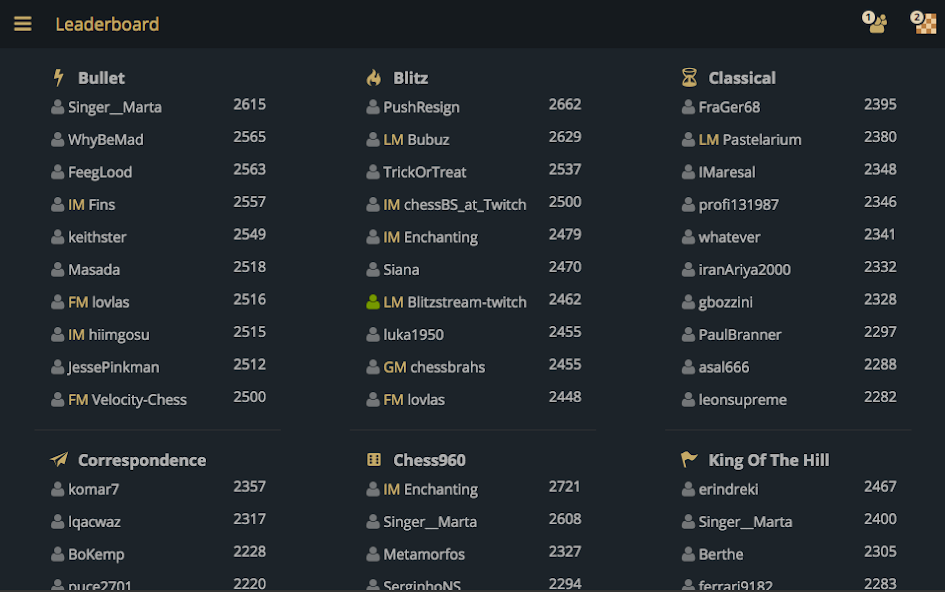View PushResign's Blitz profile
Image resolution: width=945 pixels, height=592 pixels.
[x=423, y=107]
